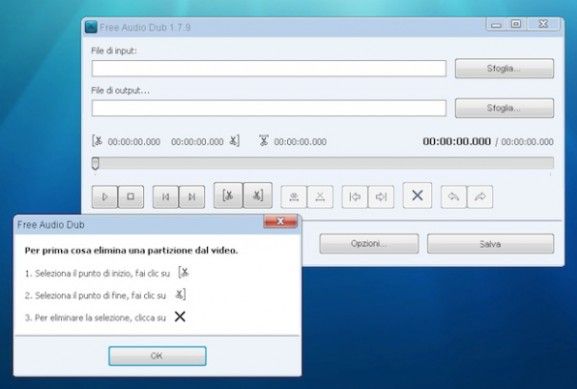The image size is (577, 389).
Task: Click the scissors icon in dialog step 1
Action: click(x=183, y=273)
